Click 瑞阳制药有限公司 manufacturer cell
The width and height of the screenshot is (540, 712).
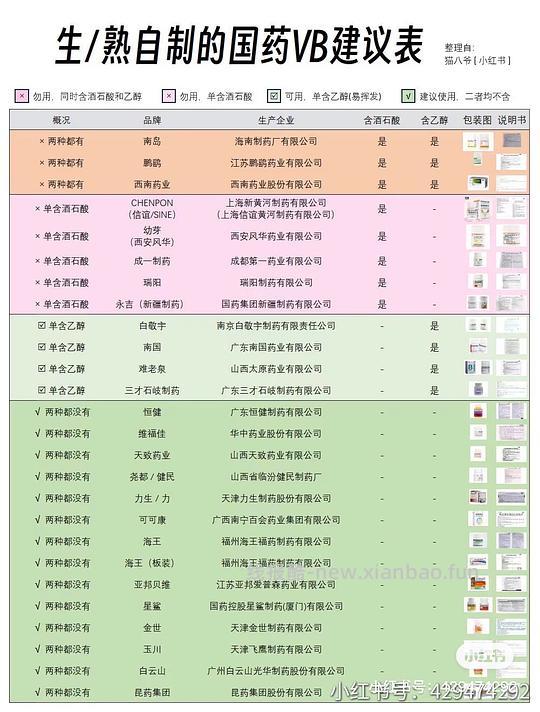tap(276, 283)
